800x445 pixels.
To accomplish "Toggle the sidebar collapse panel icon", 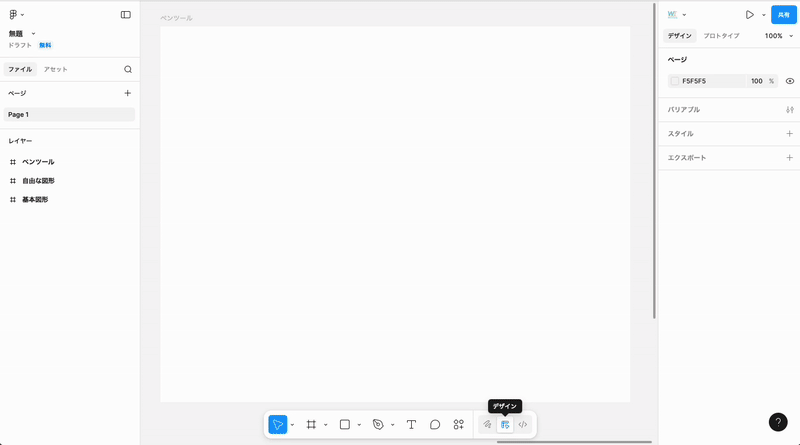I will pyautogui.click(x=125, y=15).
